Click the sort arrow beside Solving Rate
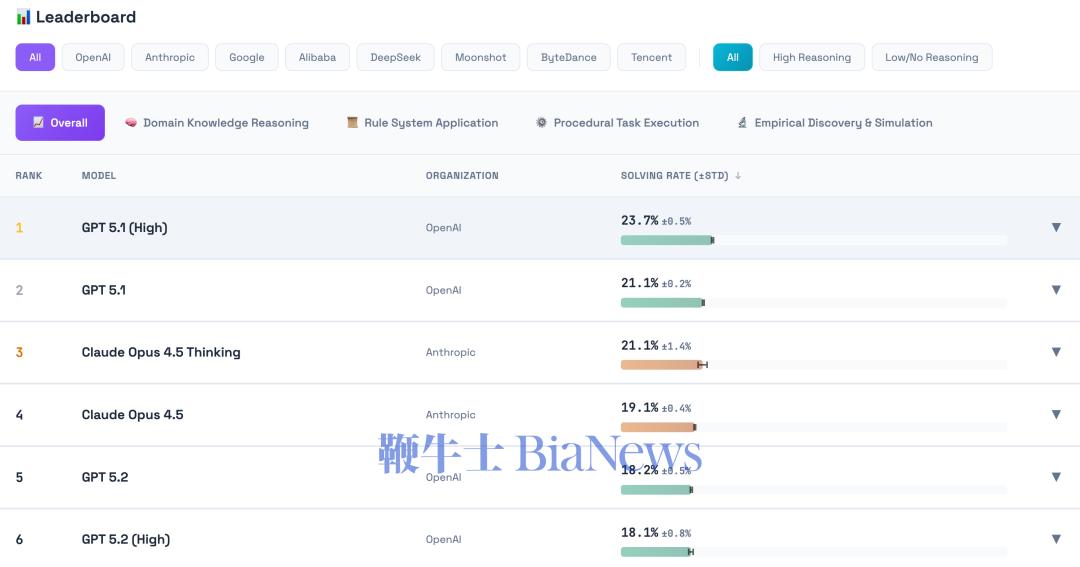This screenshot has height=567, width=1080. click(738, 176)
